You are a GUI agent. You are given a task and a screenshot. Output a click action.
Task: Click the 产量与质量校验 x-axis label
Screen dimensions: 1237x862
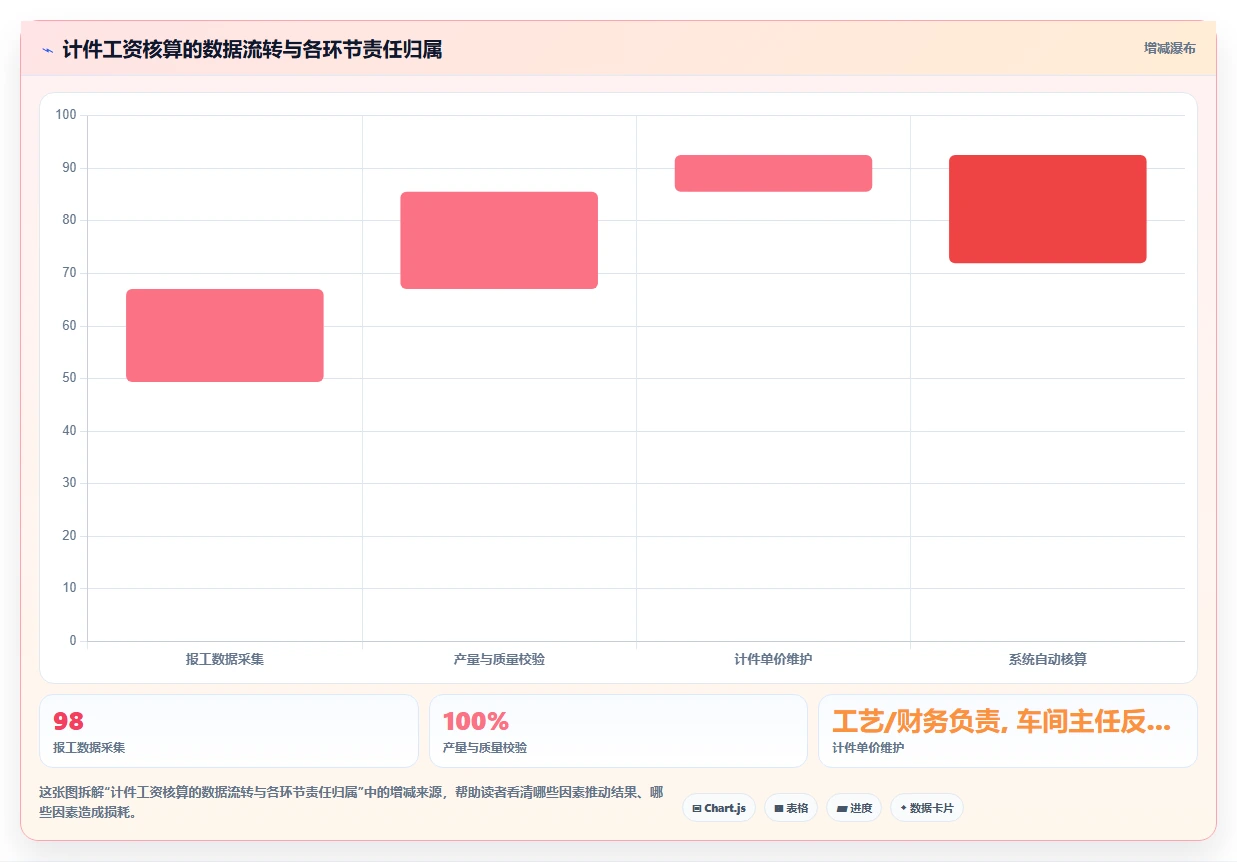499,660
